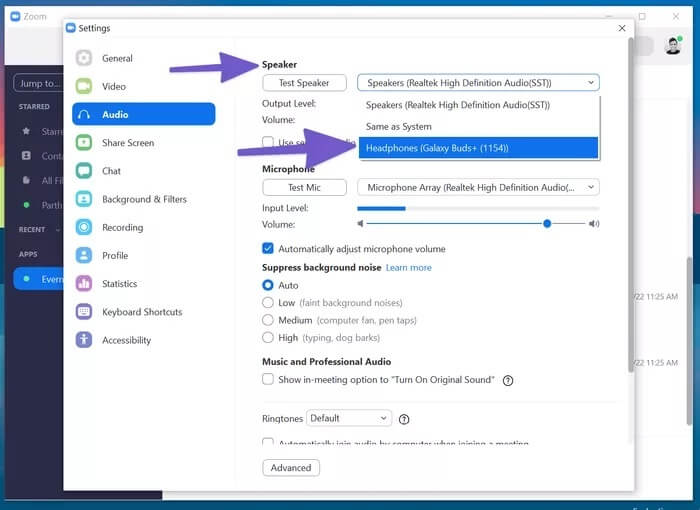This screenshot has width=700, height=510.
Task: Click the Advanced button
Action: pyautogui.click(x=291, y=468)
